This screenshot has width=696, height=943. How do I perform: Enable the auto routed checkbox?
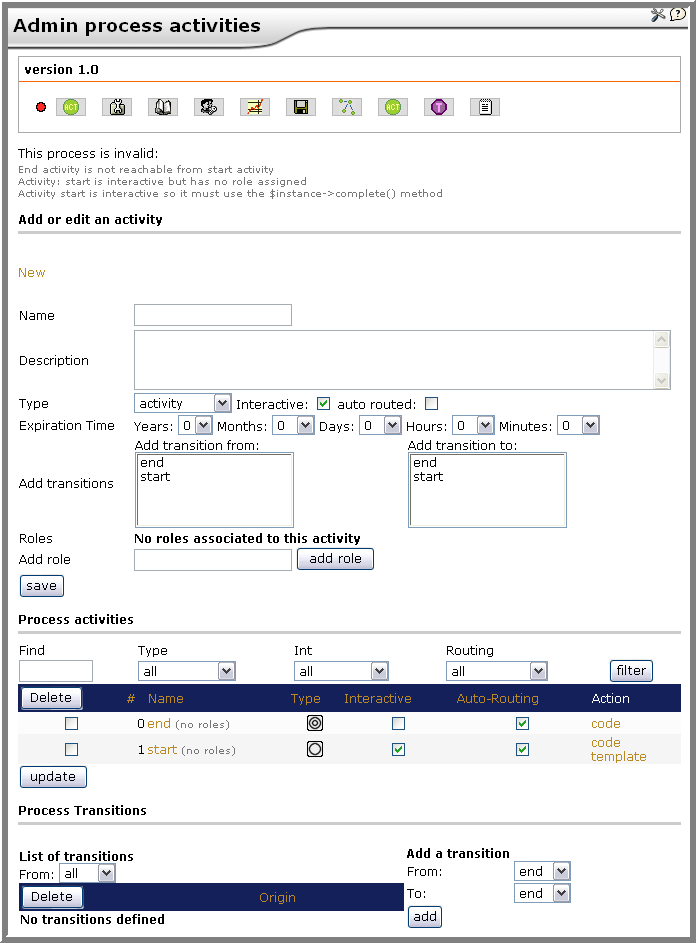pos(431,404)
